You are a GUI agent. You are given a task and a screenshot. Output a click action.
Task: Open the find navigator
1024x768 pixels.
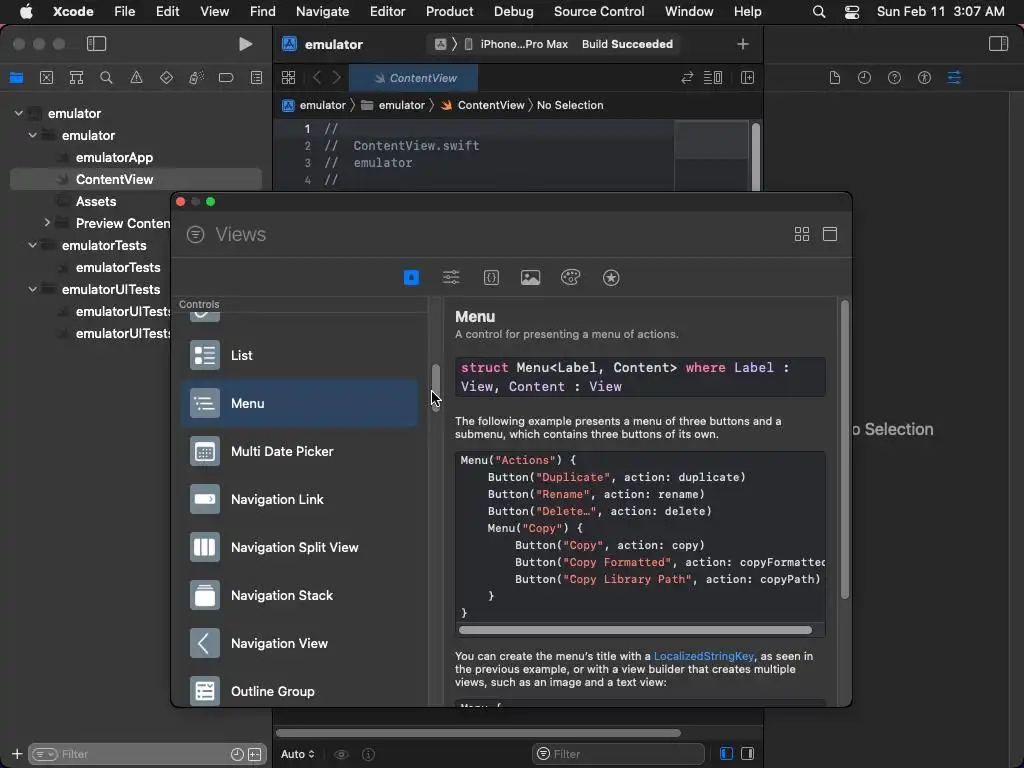pyautogui.click(x=106, y=78)
